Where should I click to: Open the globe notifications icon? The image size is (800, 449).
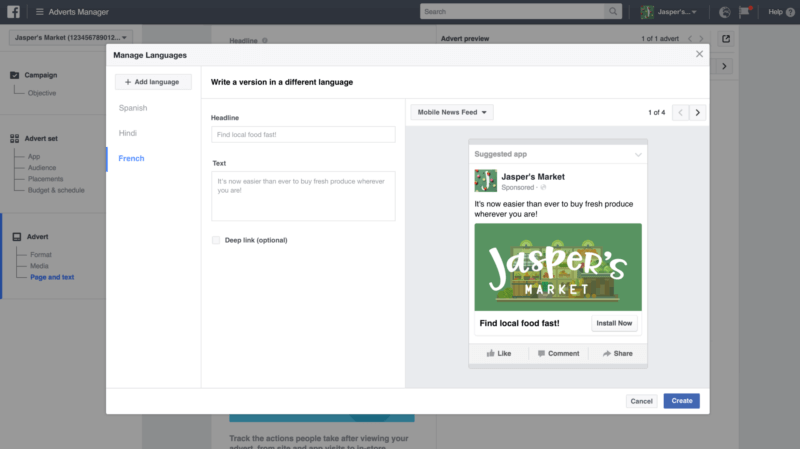[724, 12]
